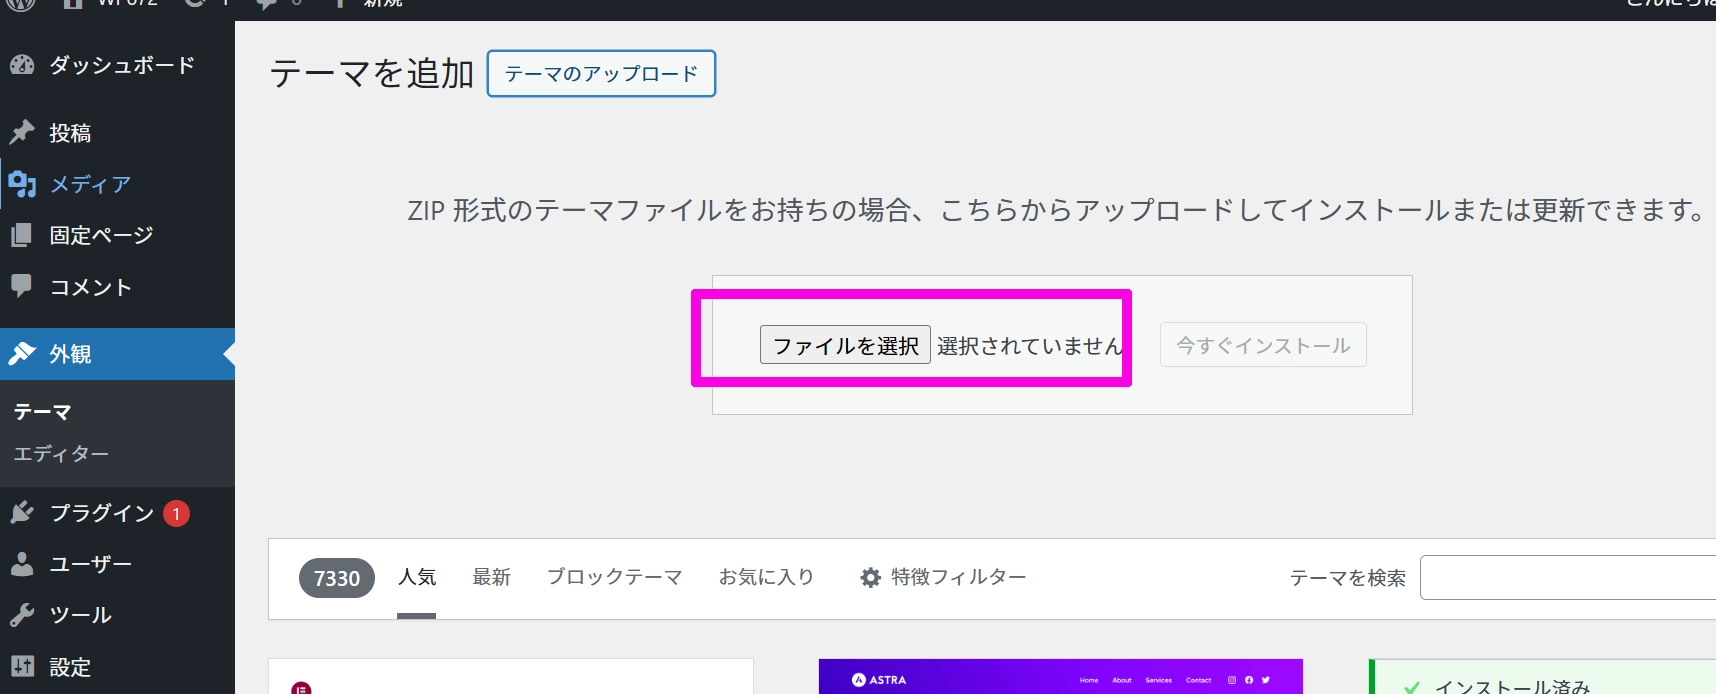This screenshot has width=1716, height=694.
Task: Click the Users person icon
Action: (22, 564)
